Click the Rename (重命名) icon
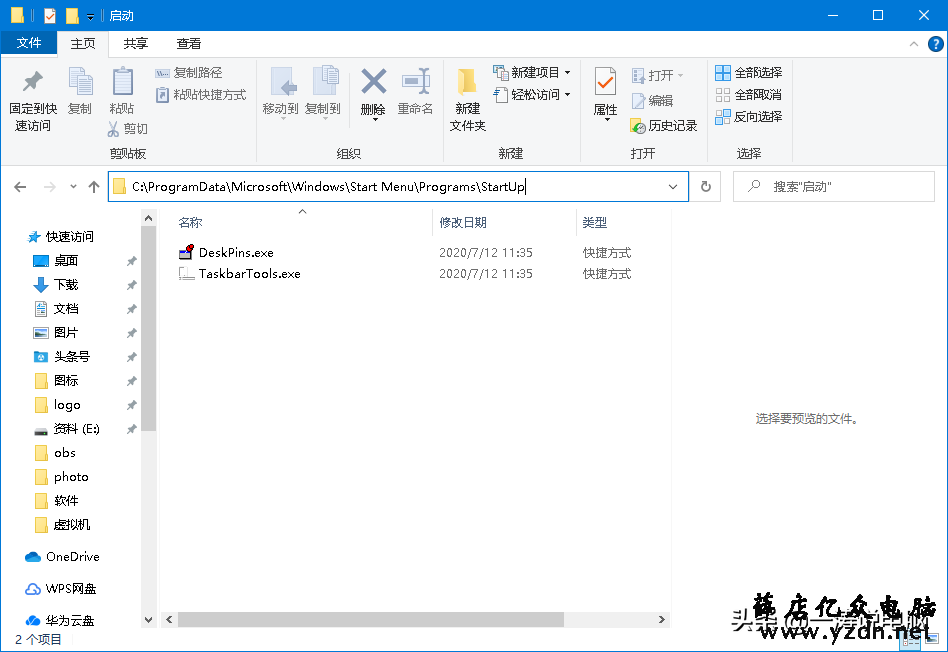This screenshot has width=948, height=652. [415, 82]
